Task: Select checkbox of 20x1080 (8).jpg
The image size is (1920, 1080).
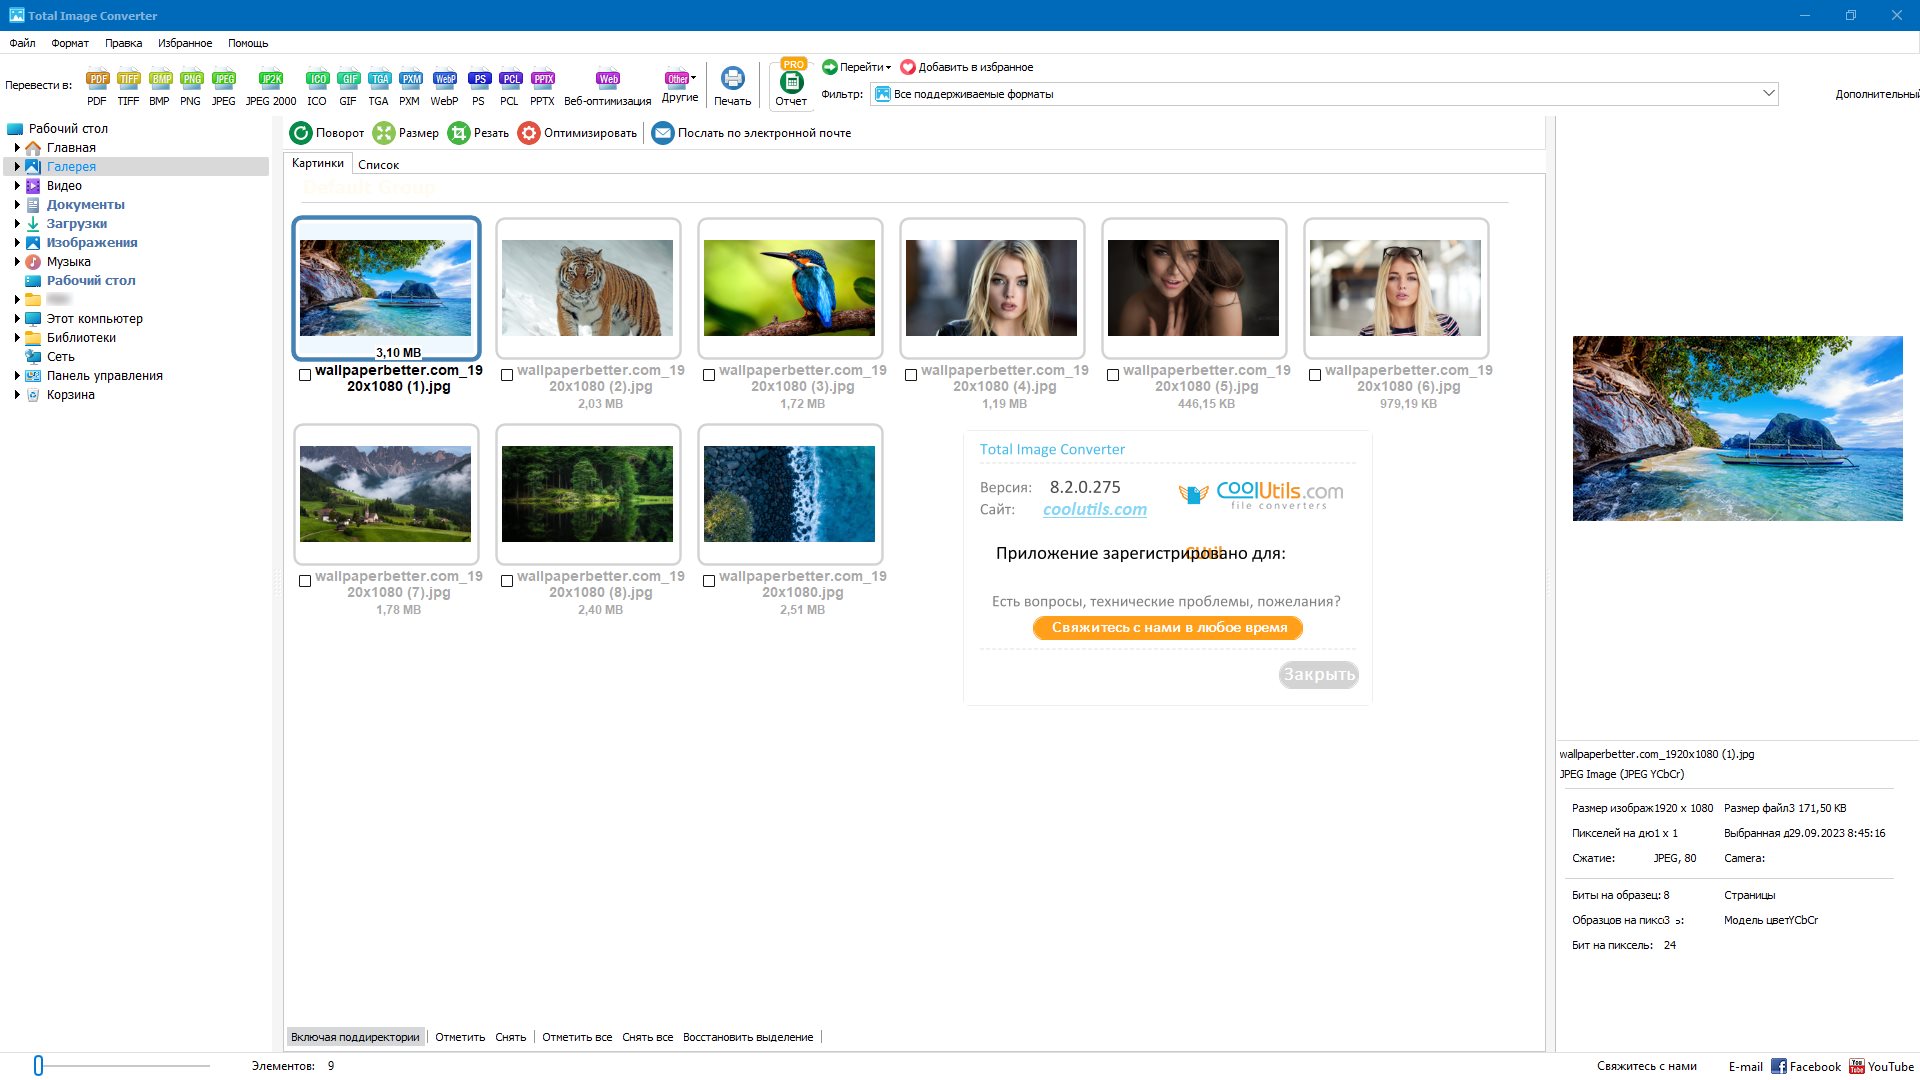Action: point(507,581)
